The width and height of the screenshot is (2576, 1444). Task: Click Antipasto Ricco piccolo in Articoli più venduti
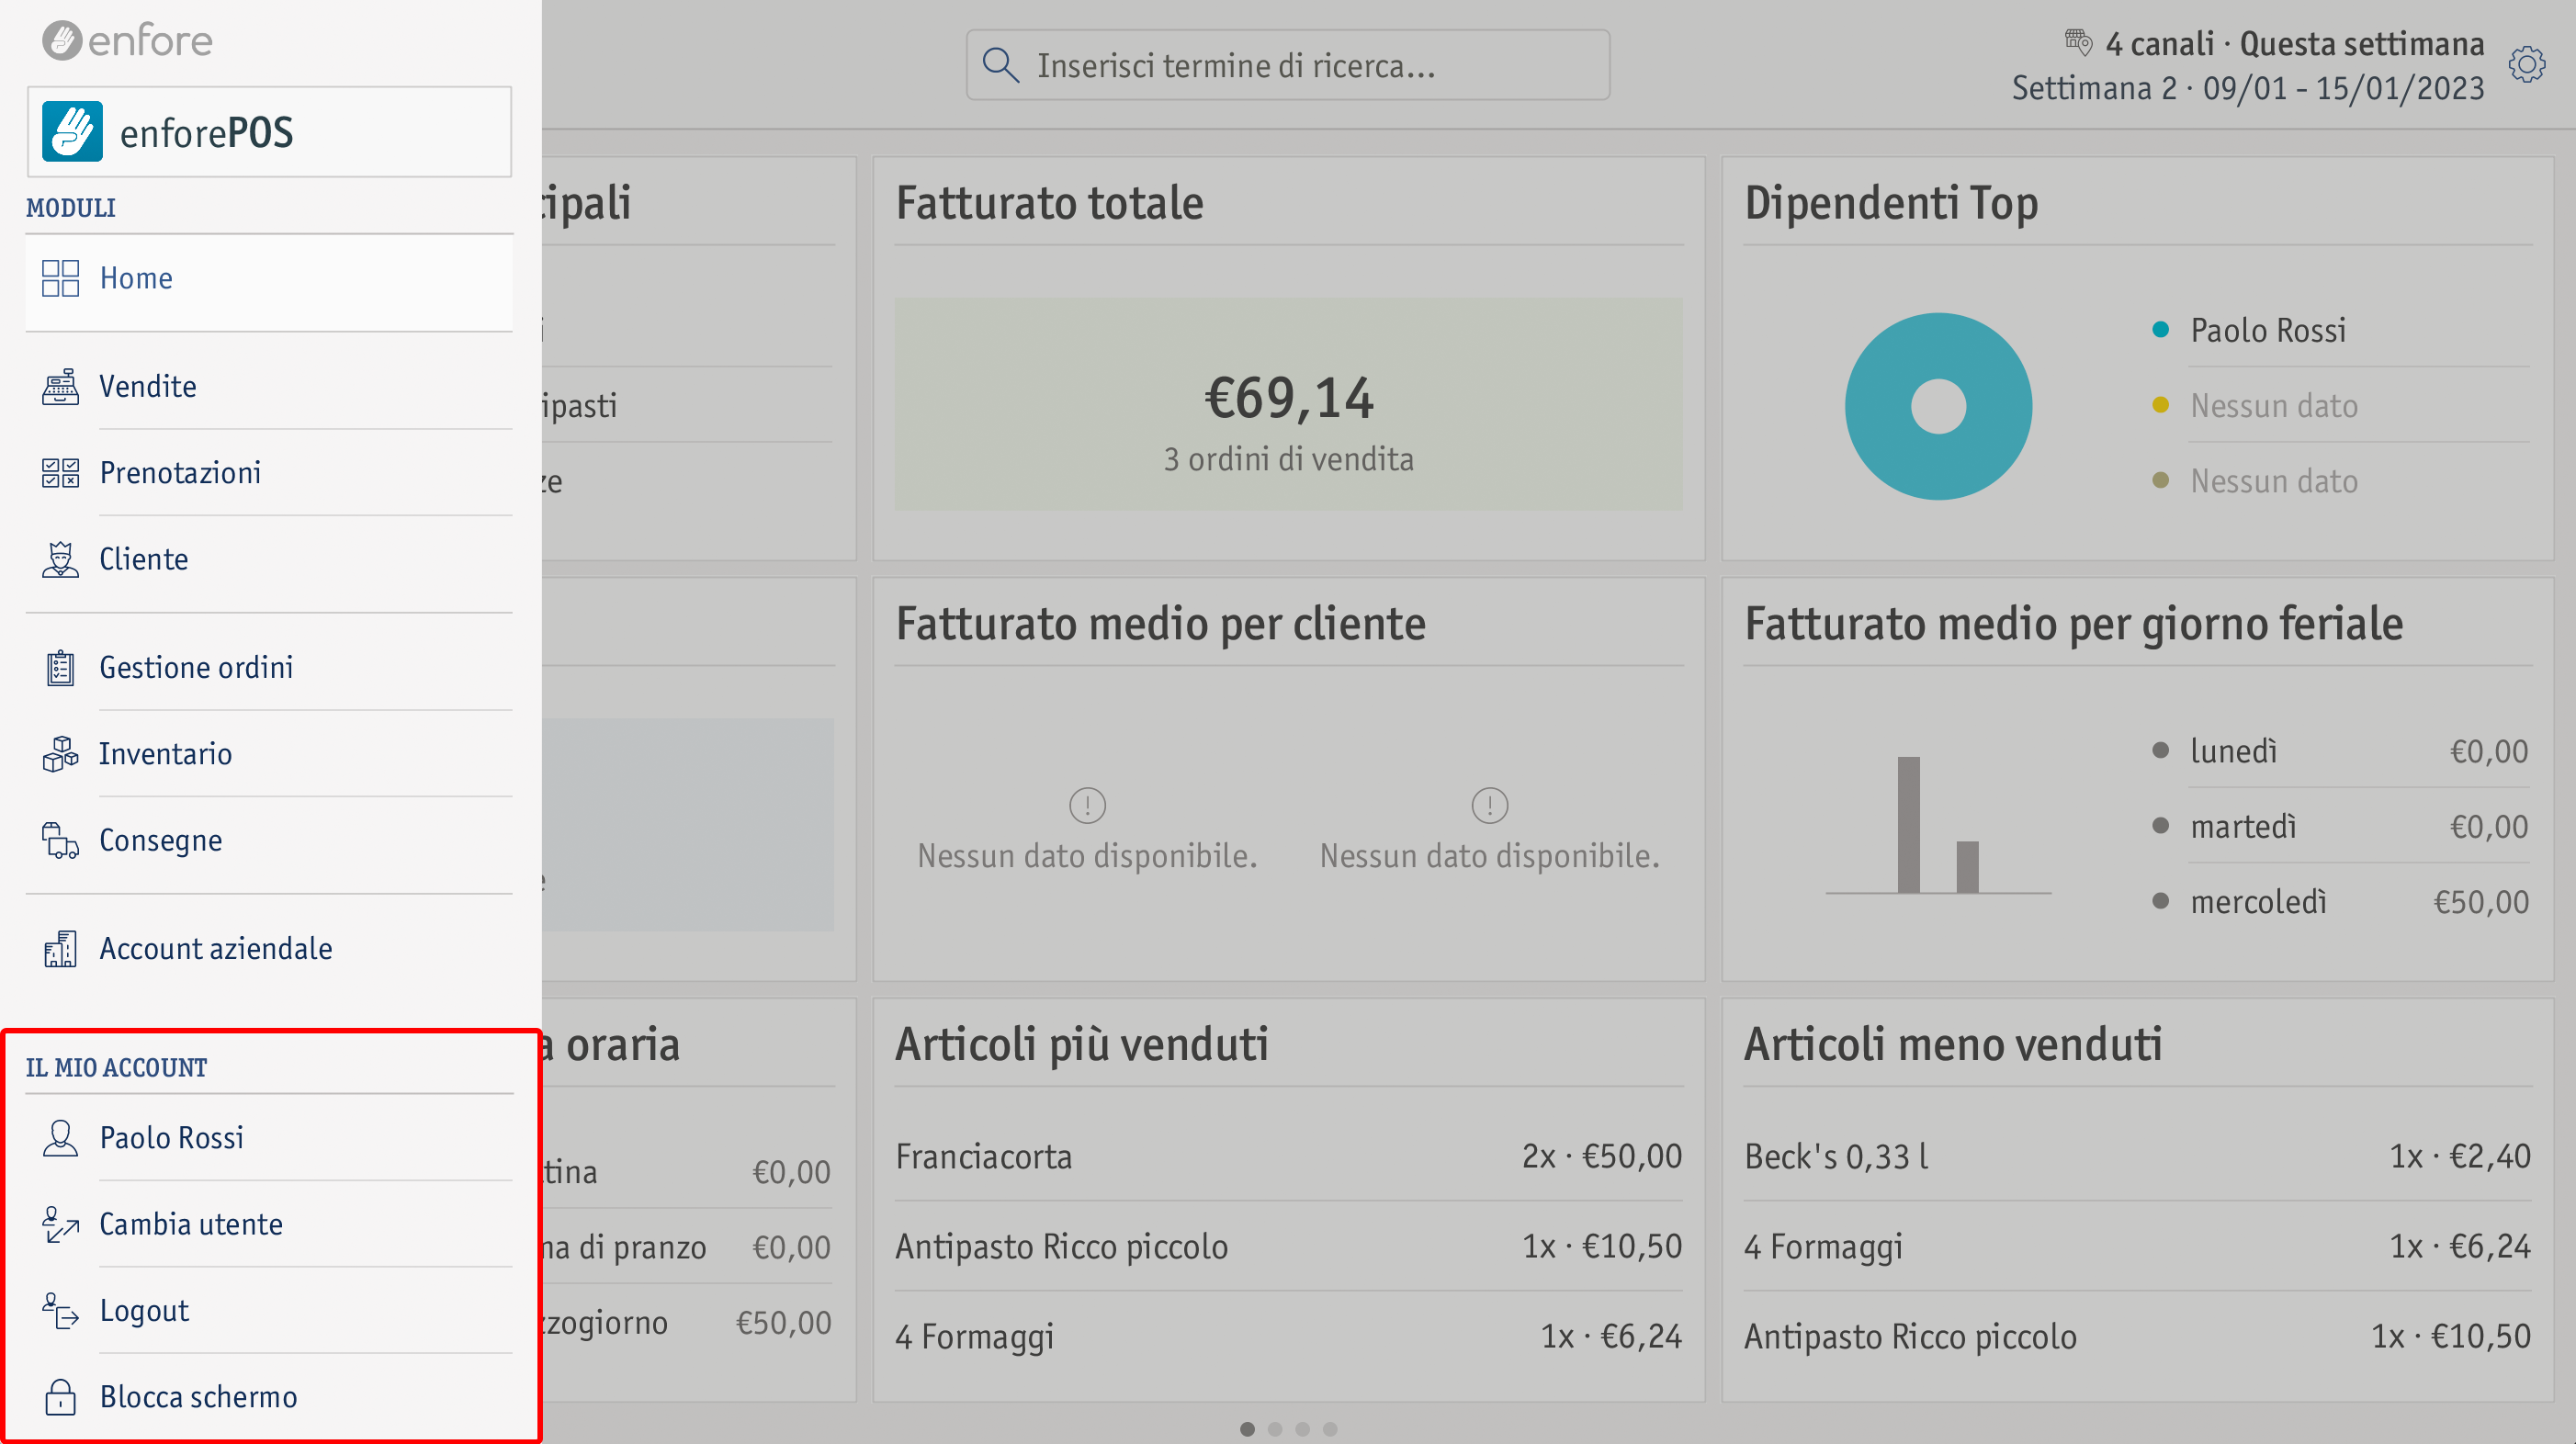pyautogui.click(x=1288, y=1247)
